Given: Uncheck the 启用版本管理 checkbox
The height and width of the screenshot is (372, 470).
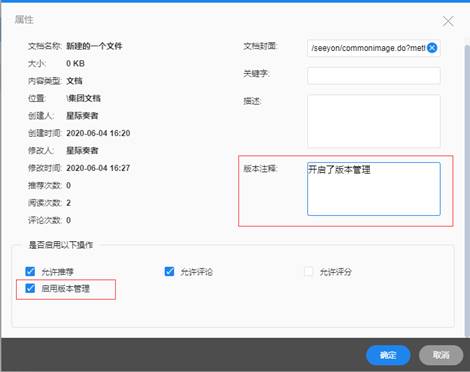Looking at the screenshot, I should click(30, 288).
